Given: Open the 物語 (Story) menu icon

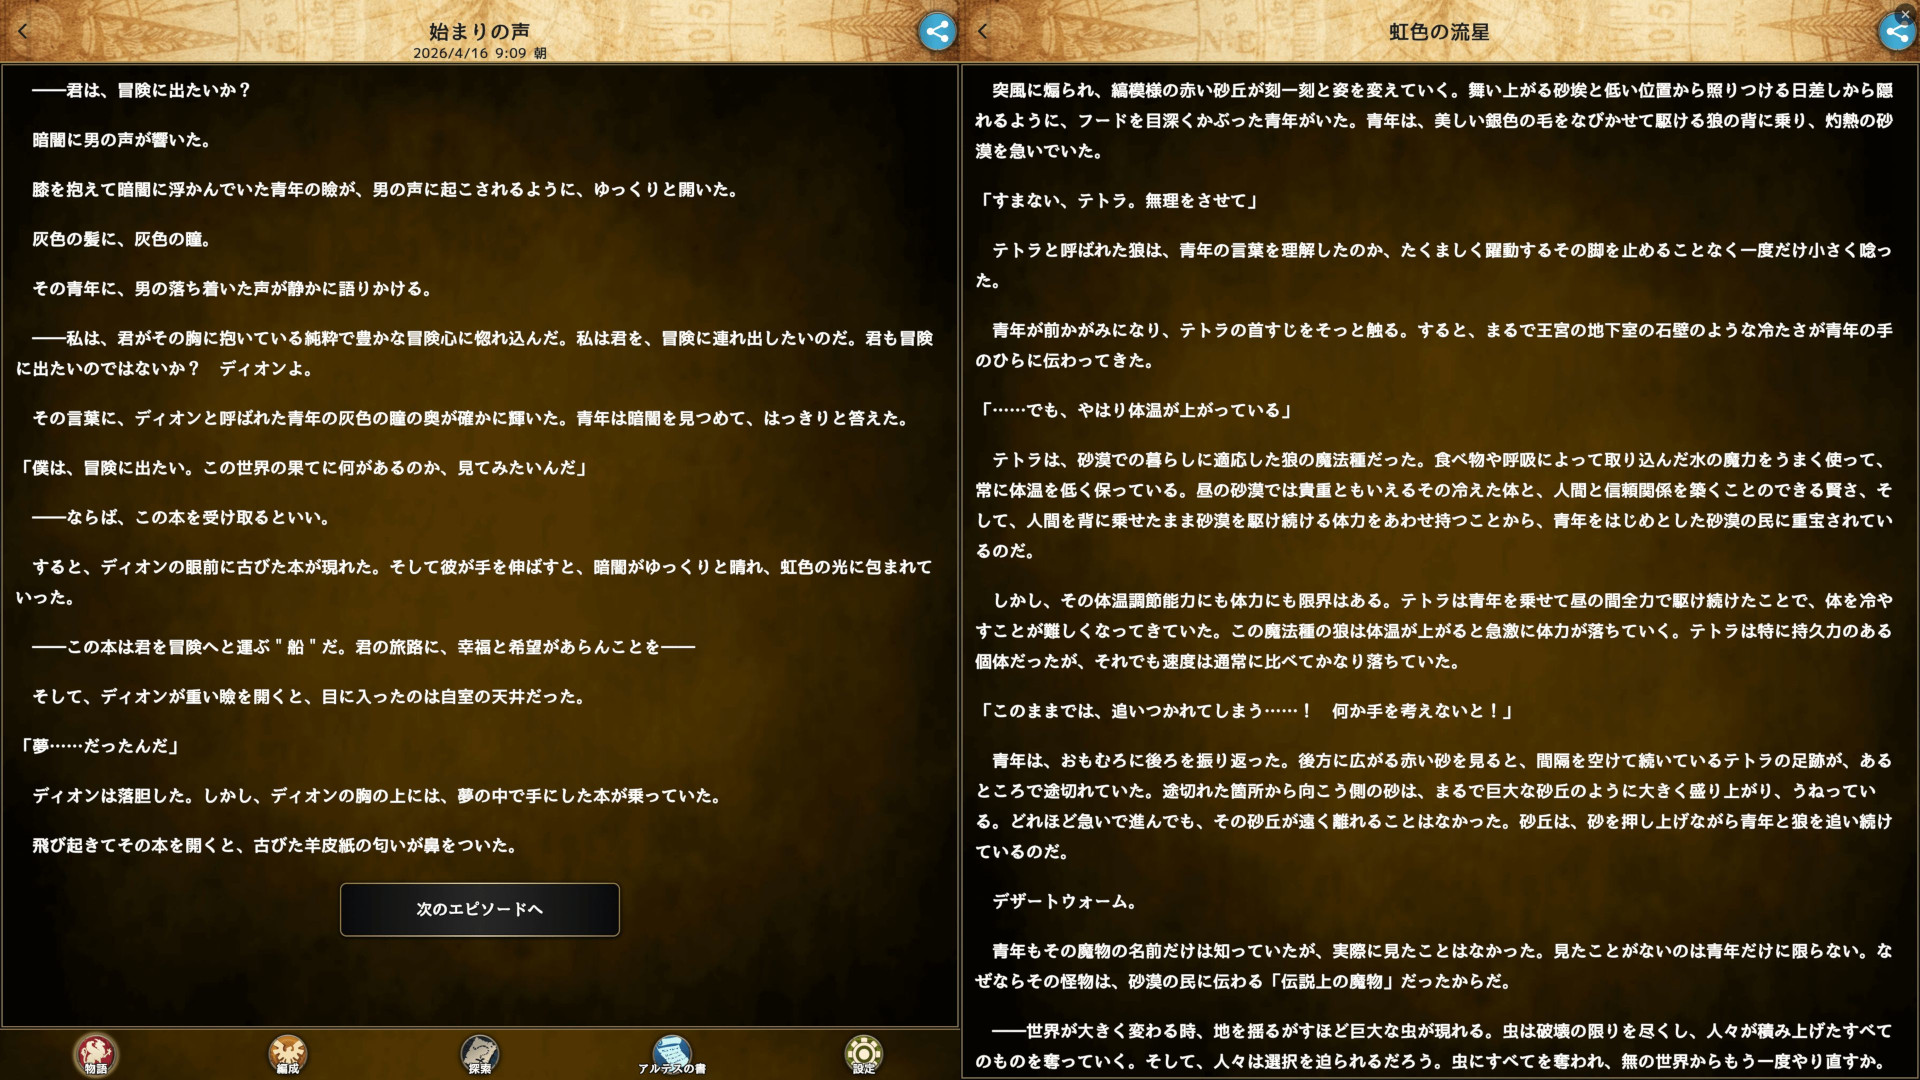Looking at the screenshot, I should (96, 1053).
